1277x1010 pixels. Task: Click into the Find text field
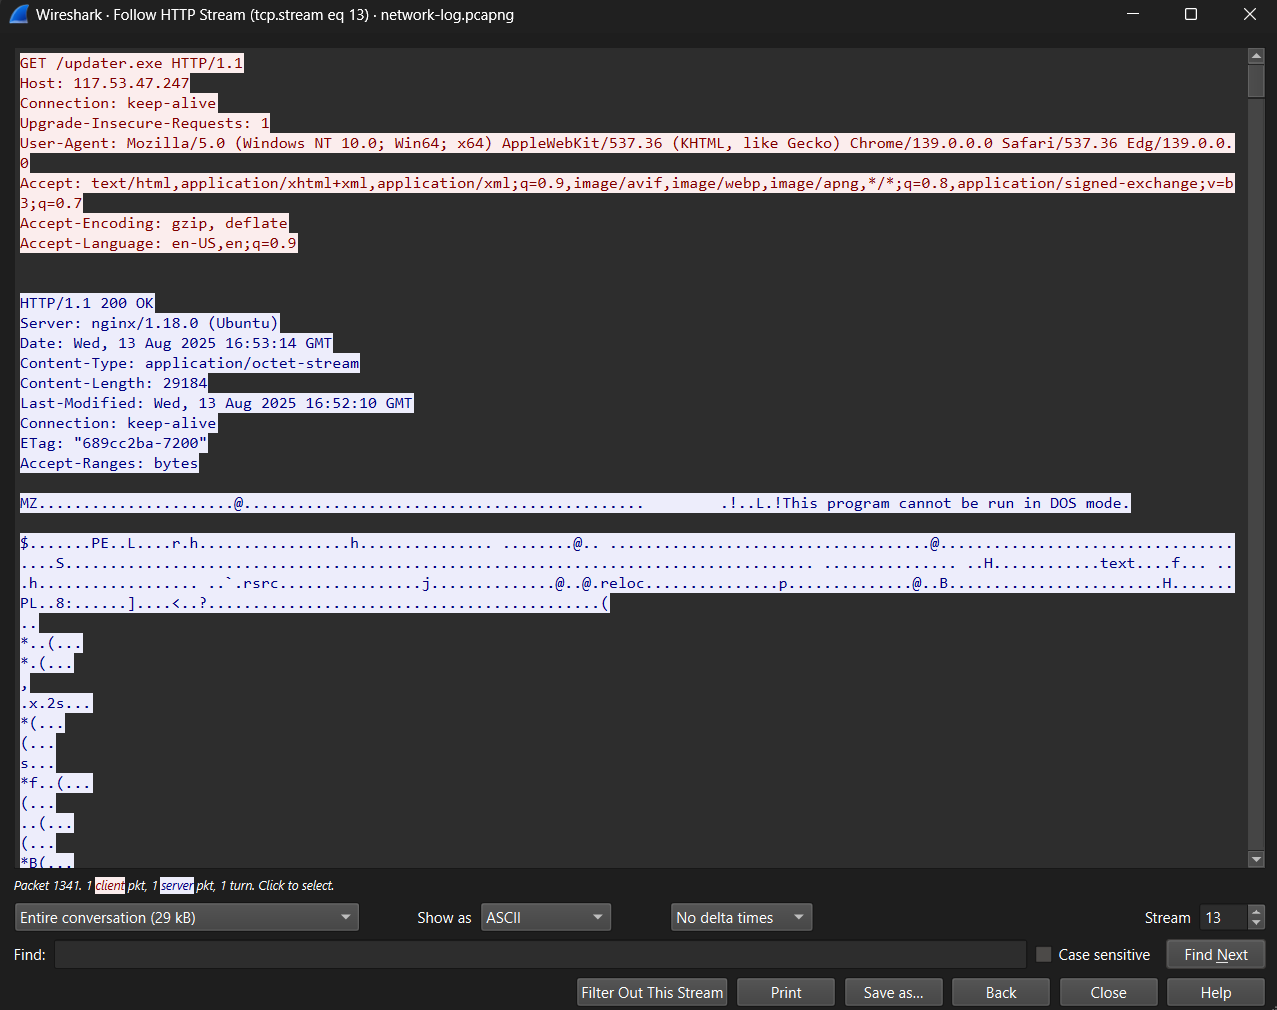pos(540,955)
